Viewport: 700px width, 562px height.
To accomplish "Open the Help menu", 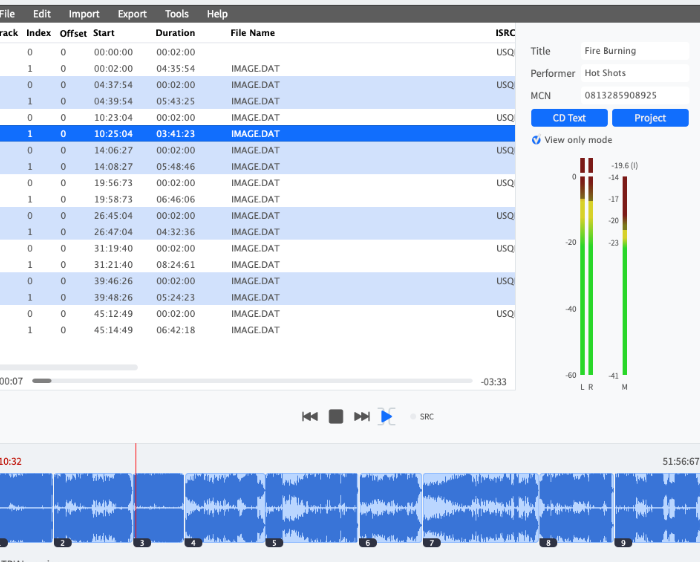I will pos(217,14).
